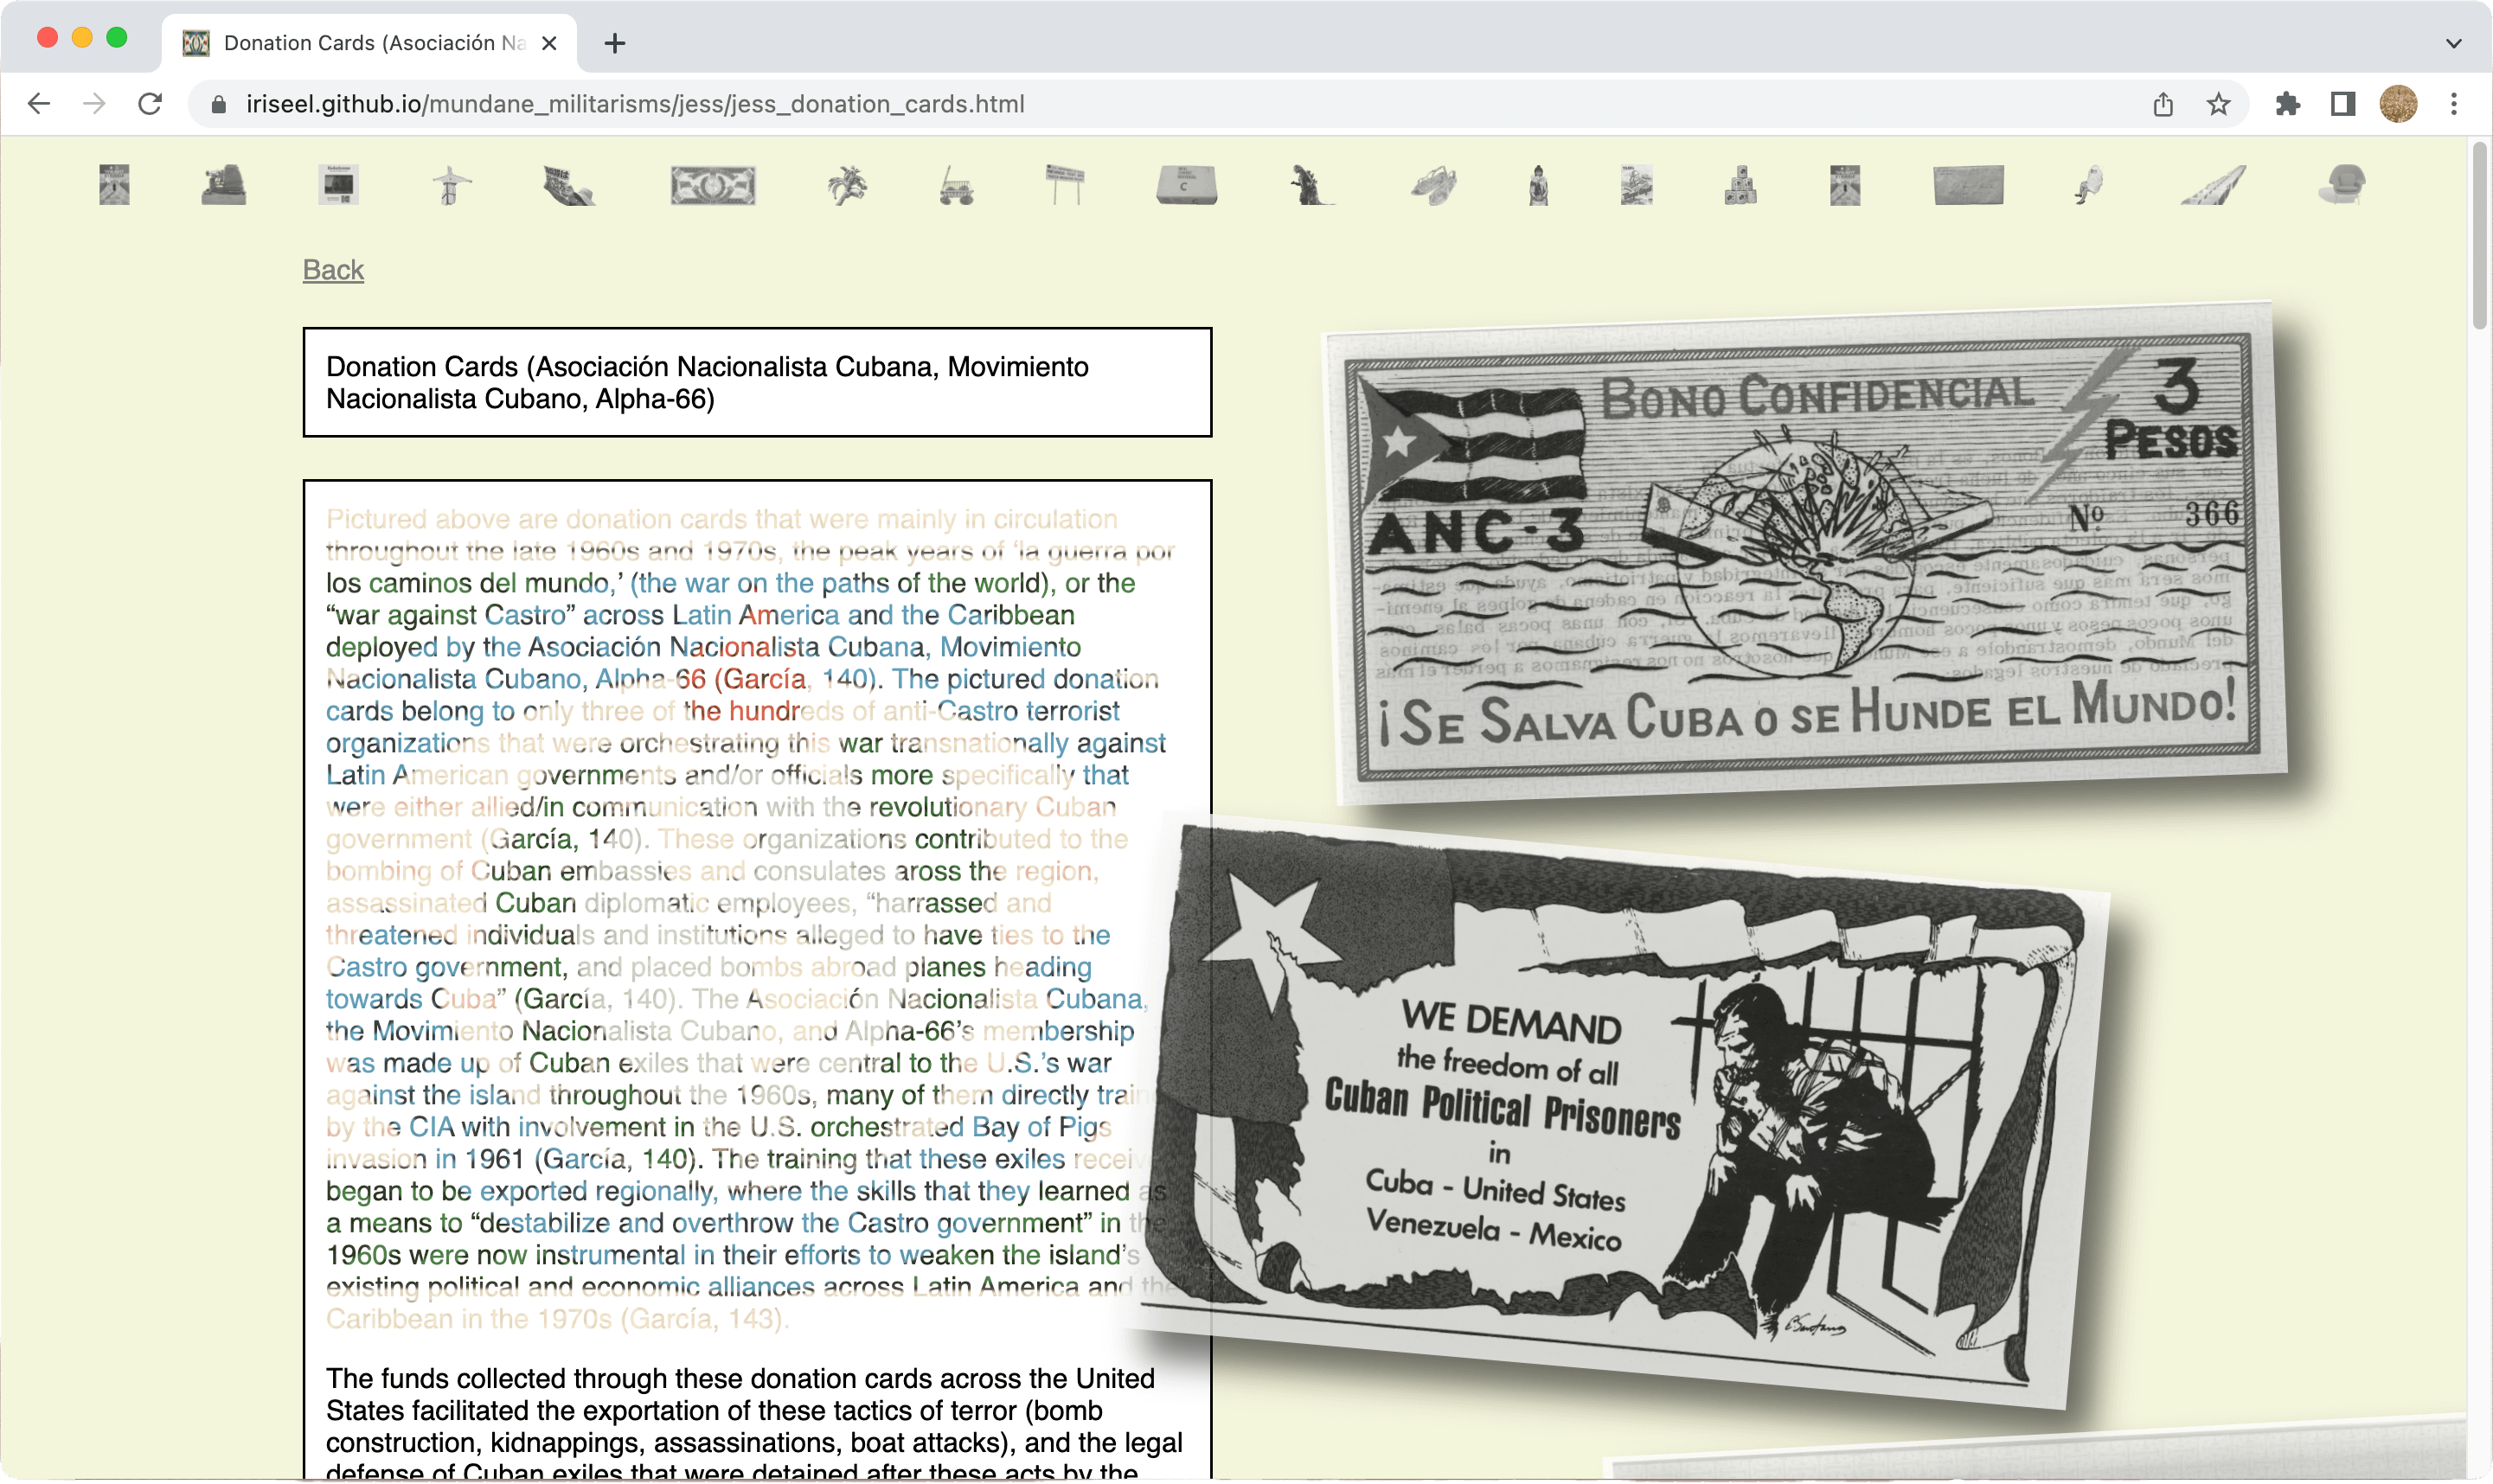Select the Kodachrome slide icon
Screen dimensions: 2493x1484
point(338,186)
